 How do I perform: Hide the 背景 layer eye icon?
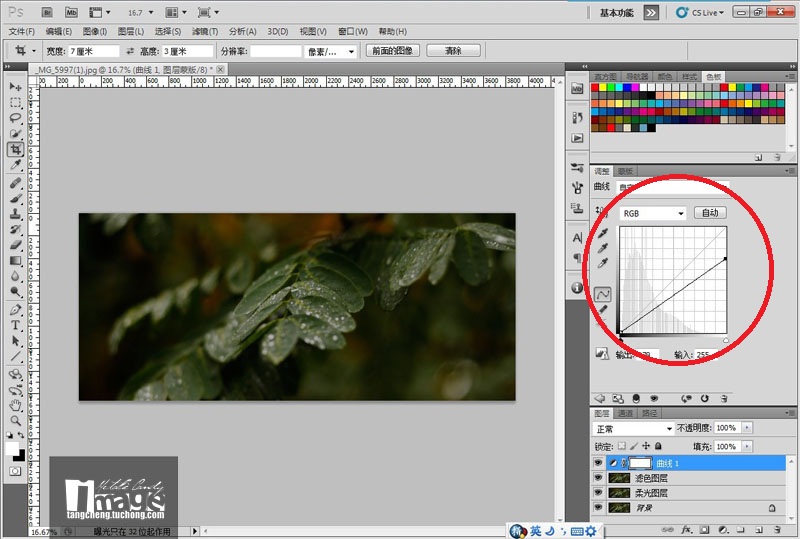(599, 508)
